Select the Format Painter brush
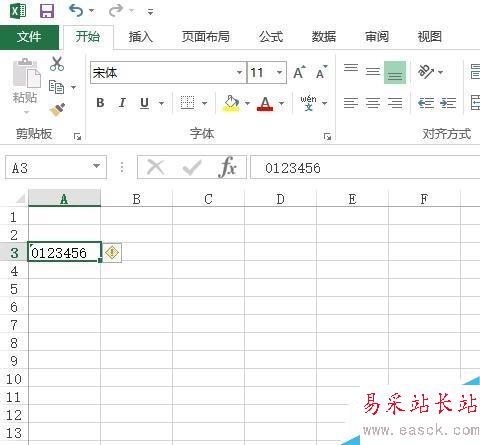The height and width of the screenshot is (445, 480). pos(57,110)
